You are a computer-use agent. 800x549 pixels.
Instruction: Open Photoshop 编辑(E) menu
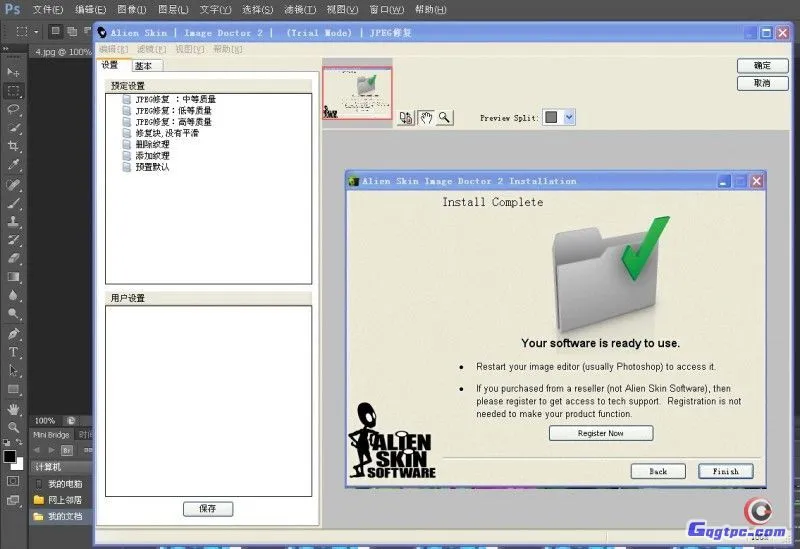click(x=90, y=9)
